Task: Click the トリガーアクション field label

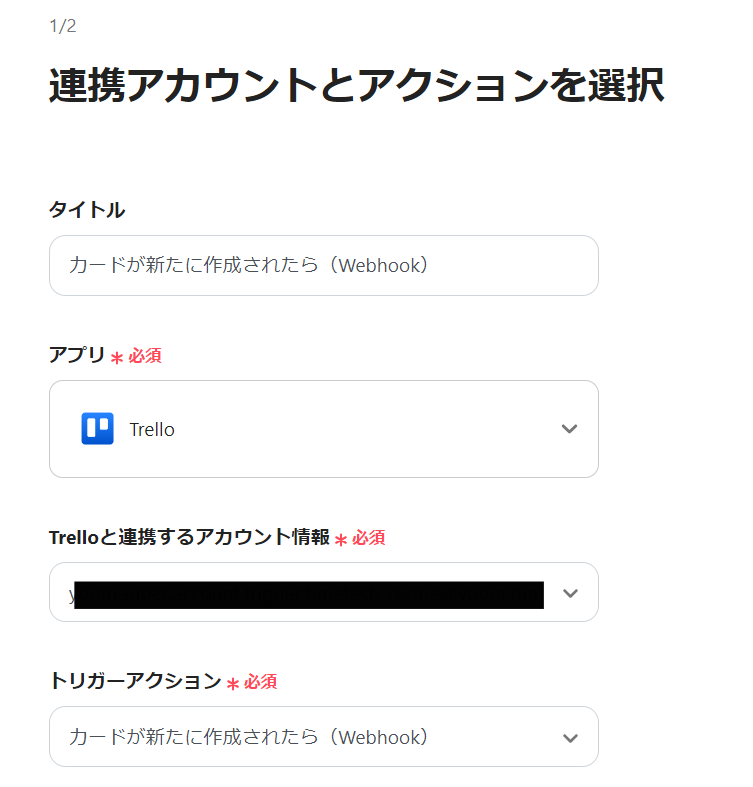Action: click(x=135, y=681)
